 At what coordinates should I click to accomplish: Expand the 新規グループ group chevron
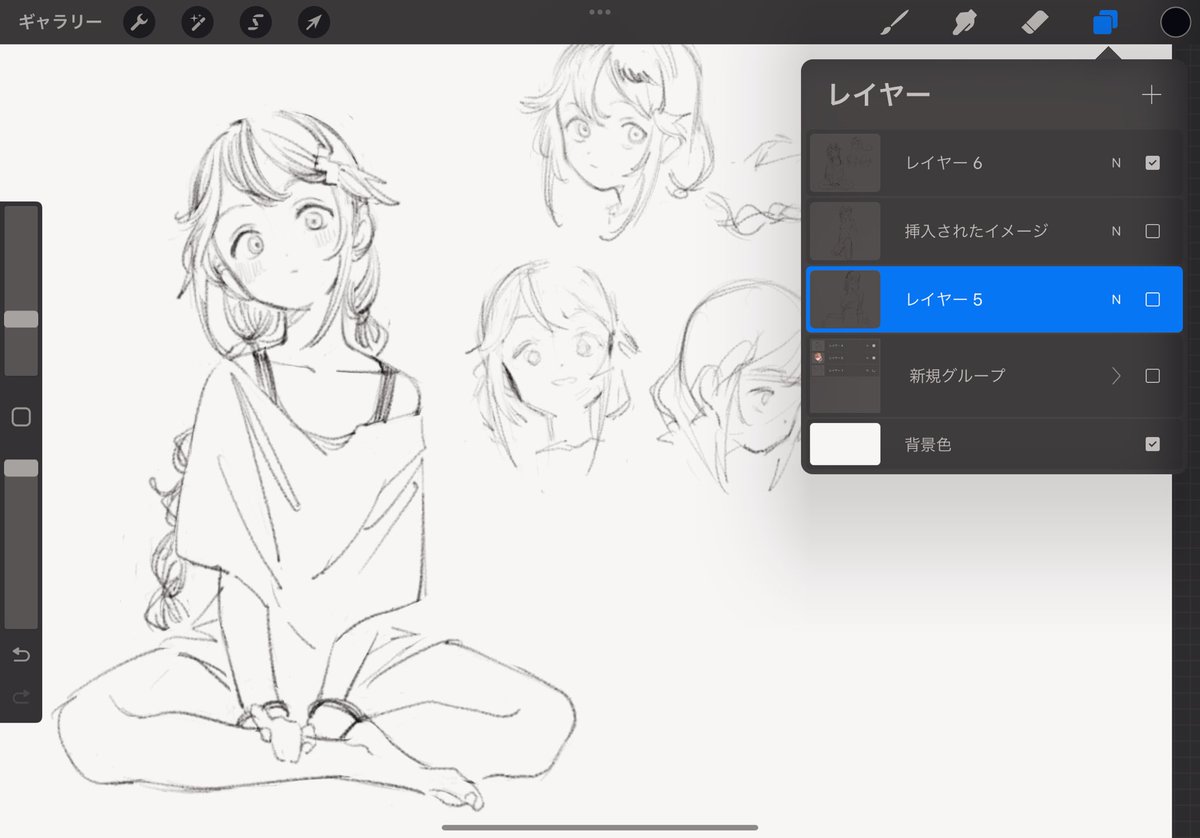click(x=1116, y=376)
